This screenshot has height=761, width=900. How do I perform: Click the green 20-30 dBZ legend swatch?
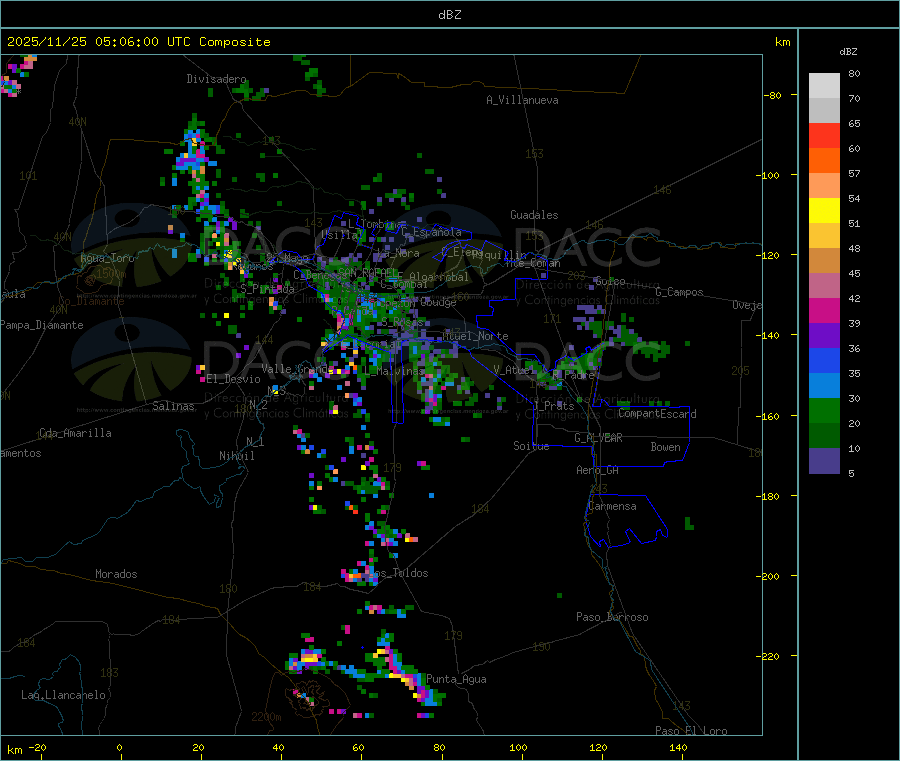click(x=824, y=410)
